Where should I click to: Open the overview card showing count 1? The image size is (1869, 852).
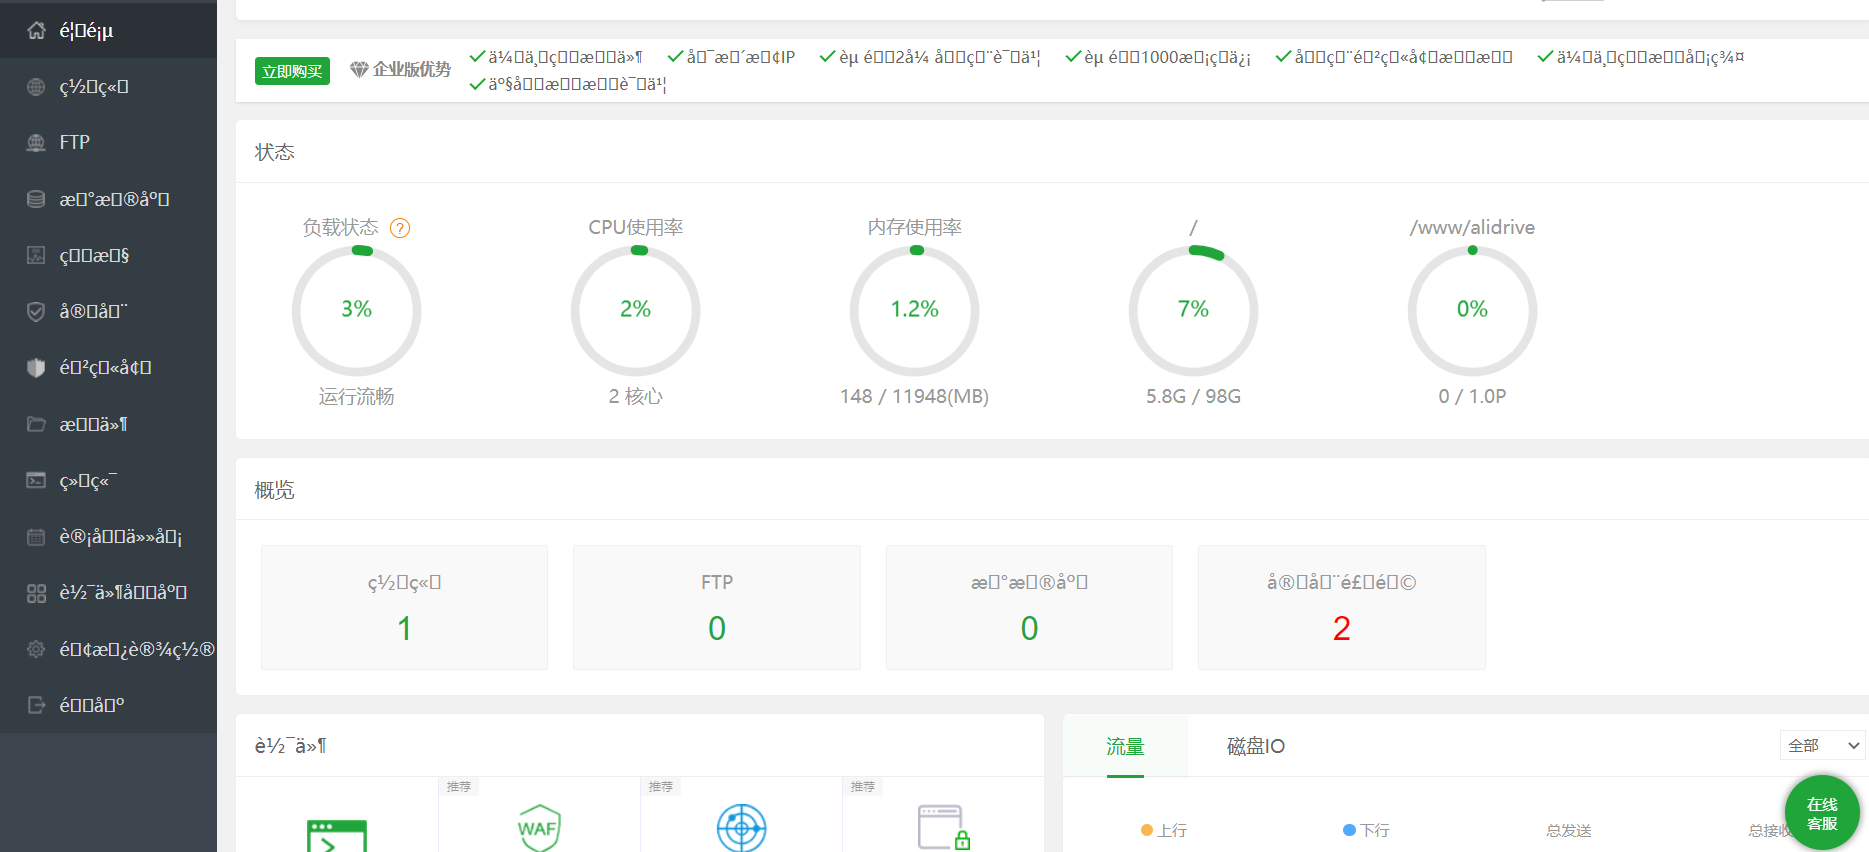coord(404,607)
